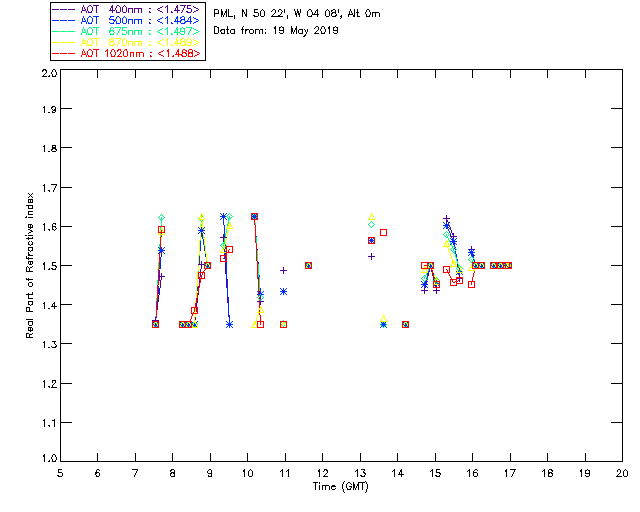Viewport: 640px width, 512px height.
Task: Click the y-axis tick label 2.0
Action: tap(49, 73)
